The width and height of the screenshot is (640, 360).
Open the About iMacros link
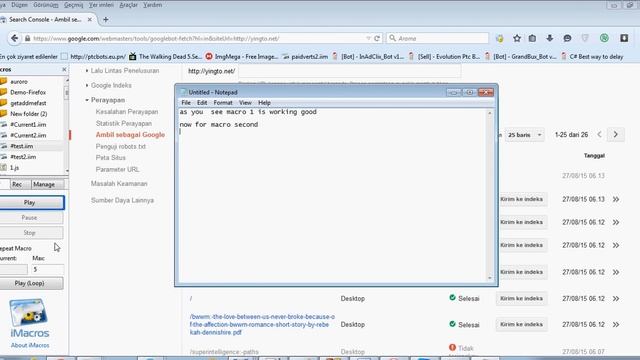30,345
